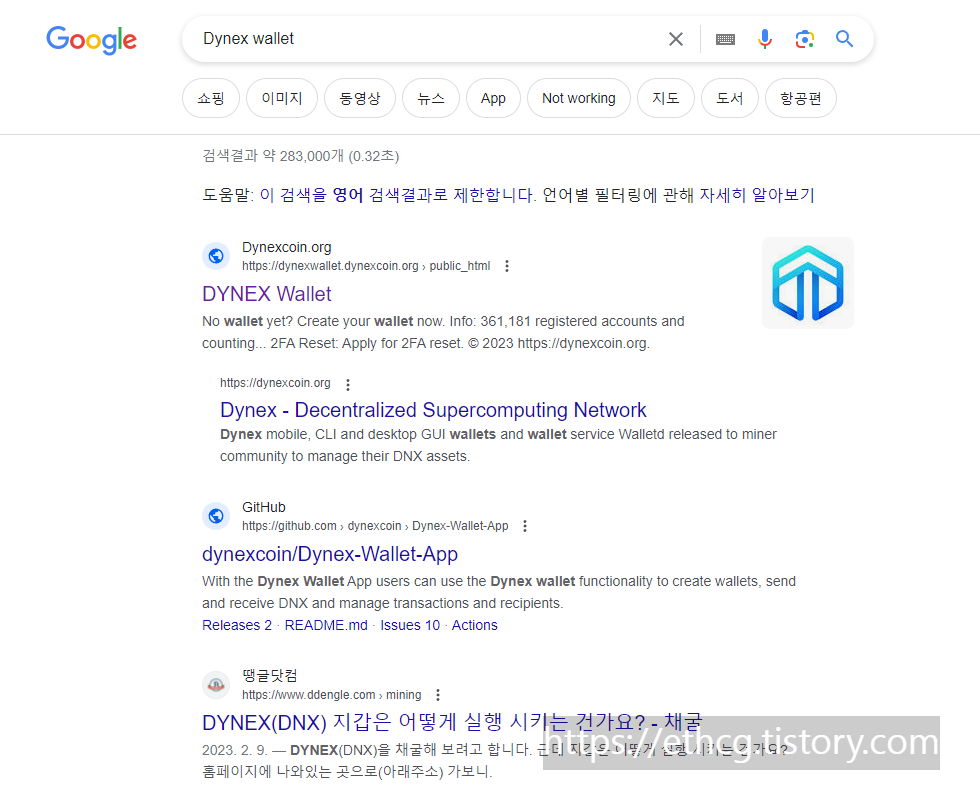The image size is (980, 810).
Task: Click the https://github.com › dynexcoin breadcrumb
Action: (x=375, y=526)
